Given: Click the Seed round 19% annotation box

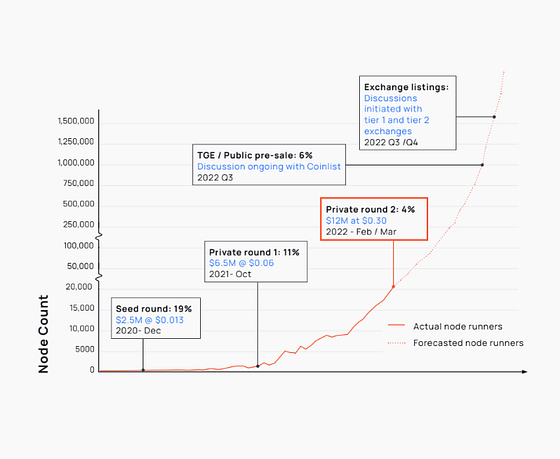Looking at the screenshot, I should coord(156,318).
